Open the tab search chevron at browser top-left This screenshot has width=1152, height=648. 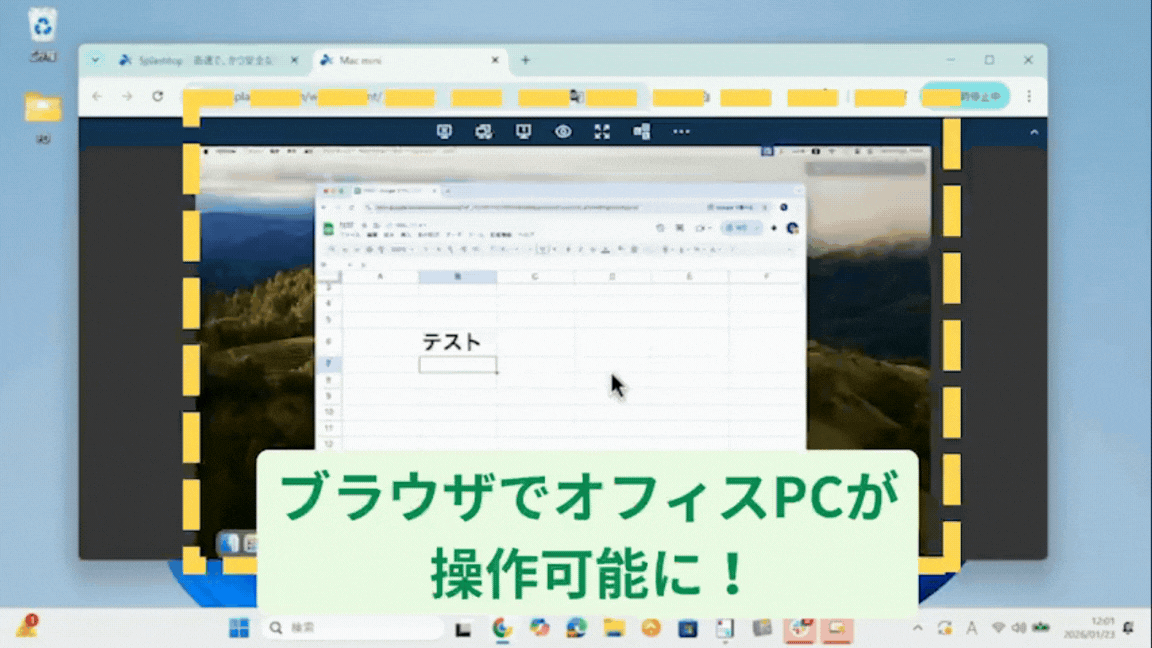point(94,60)
